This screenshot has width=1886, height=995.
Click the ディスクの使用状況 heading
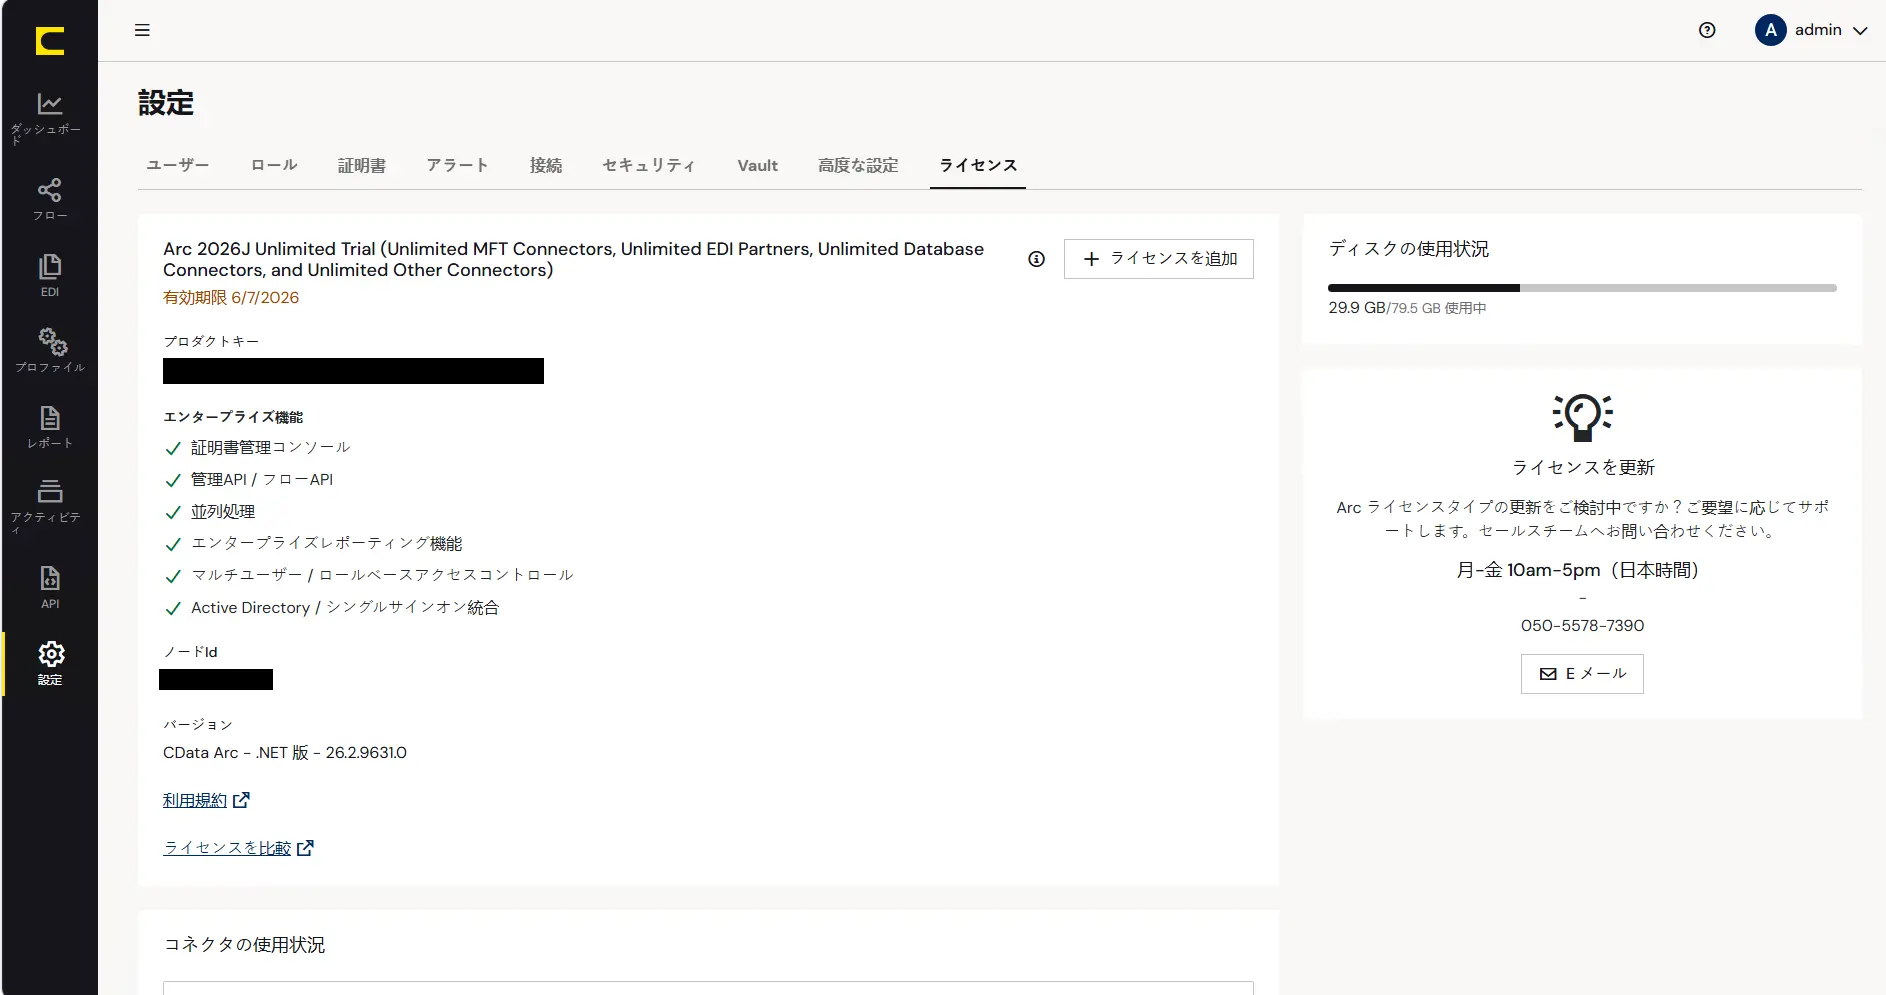click(1408, 249)
